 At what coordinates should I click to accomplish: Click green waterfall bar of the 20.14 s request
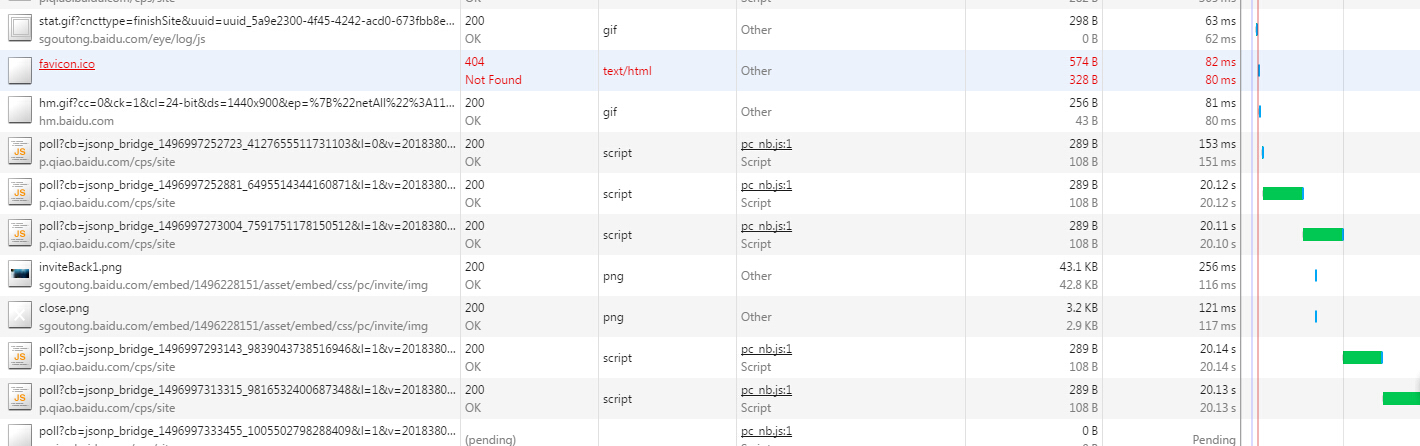[1363, 357]
